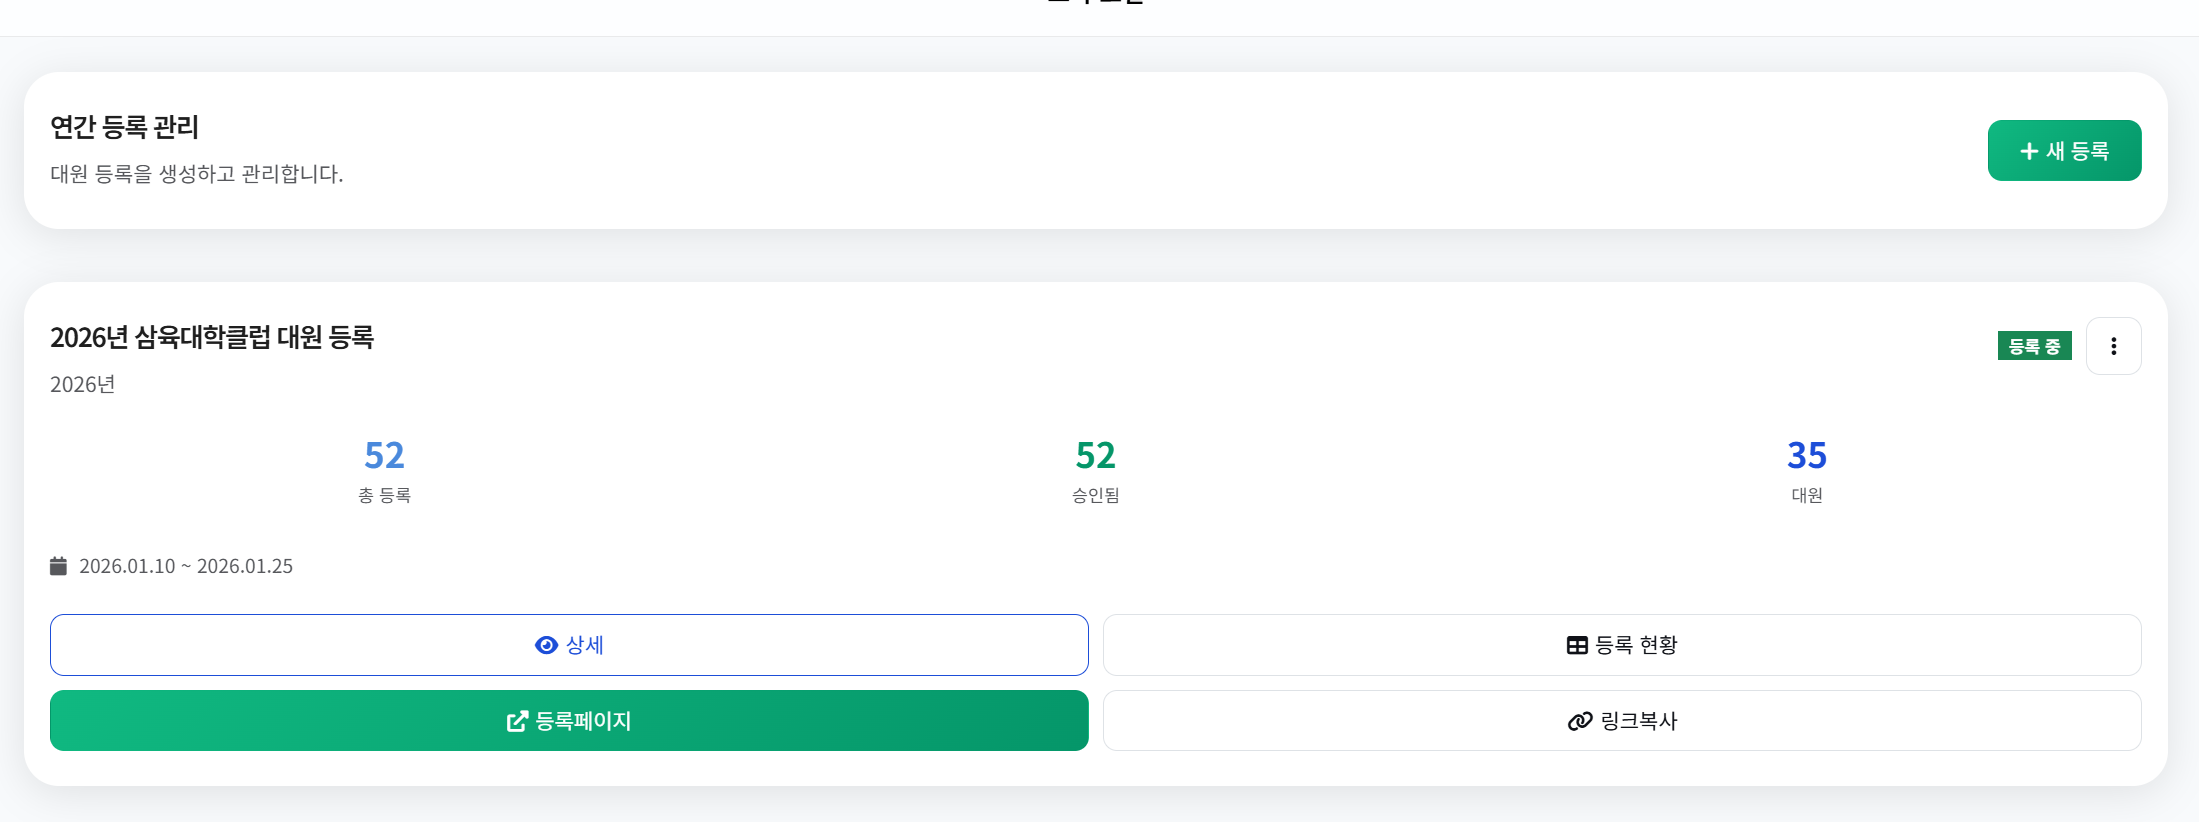Select the 상세 detail view
This screenshot has width=2199, height=822.
pyautogui.click(x=568, y=644)
